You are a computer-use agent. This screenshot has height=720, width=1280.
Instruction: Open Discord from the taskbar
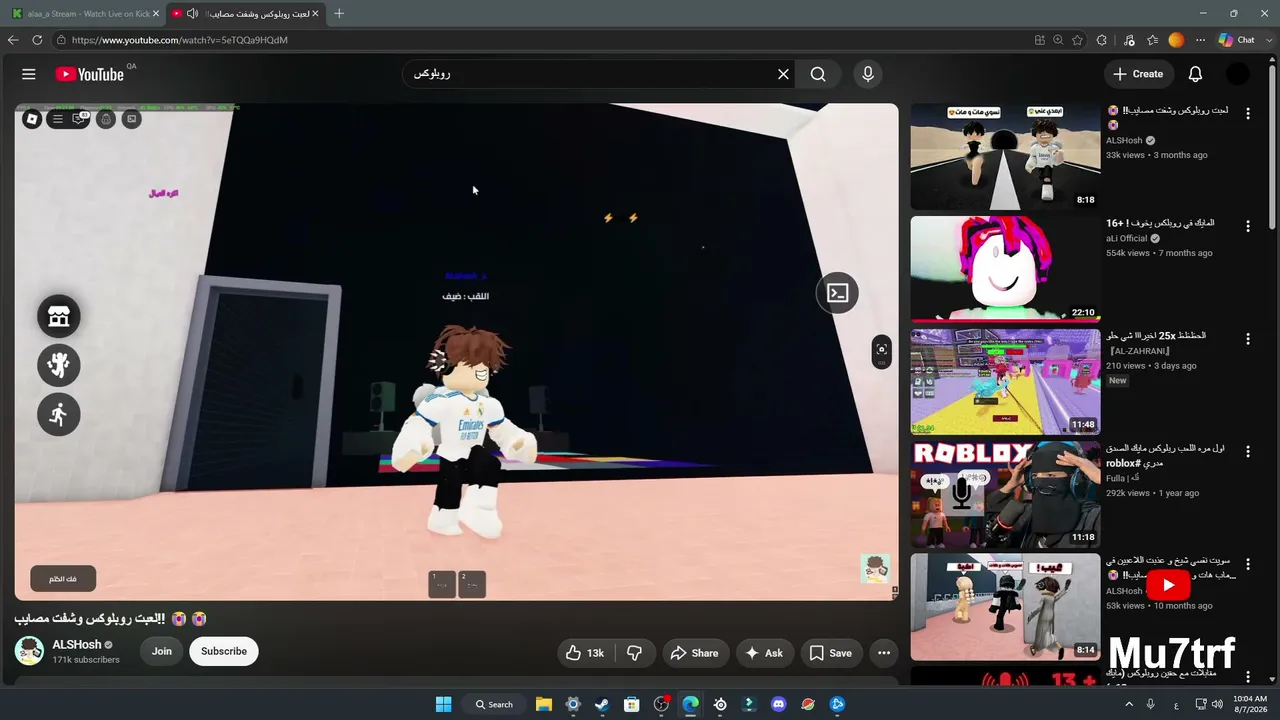pos(779,704)
